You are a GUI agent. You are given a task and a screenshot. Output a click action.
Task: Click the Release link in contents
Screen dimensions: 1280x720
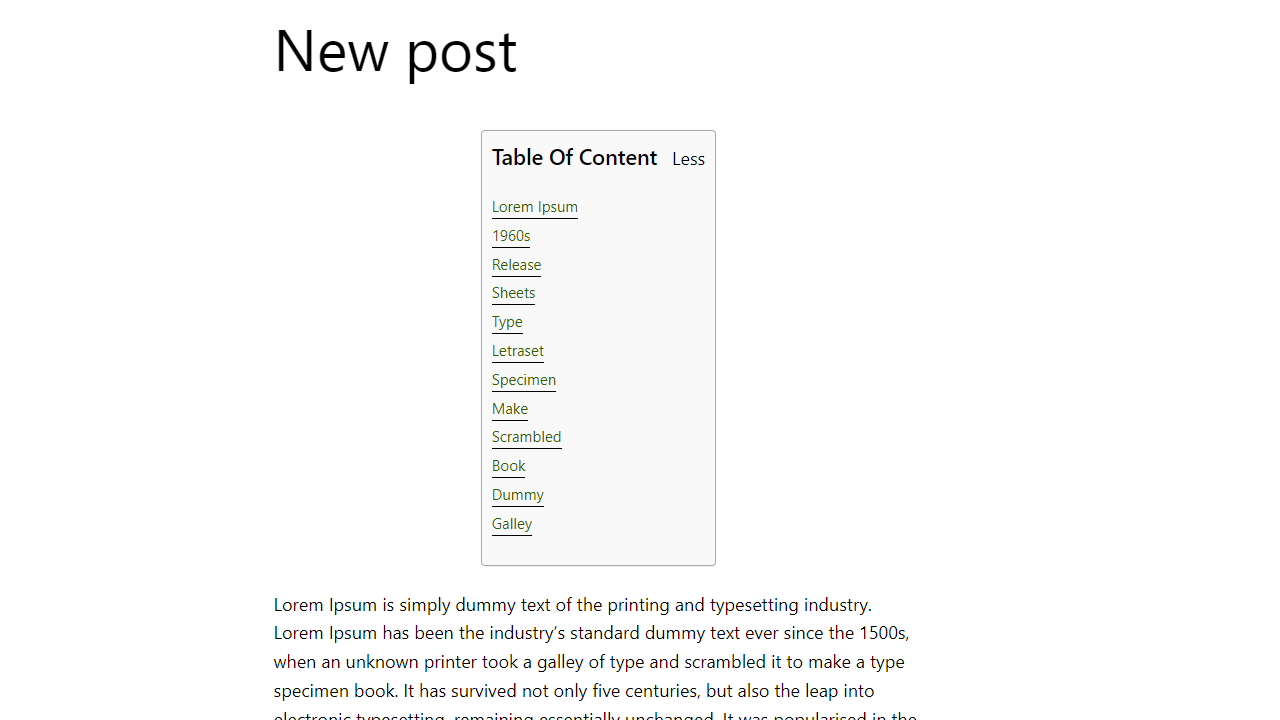516,265
